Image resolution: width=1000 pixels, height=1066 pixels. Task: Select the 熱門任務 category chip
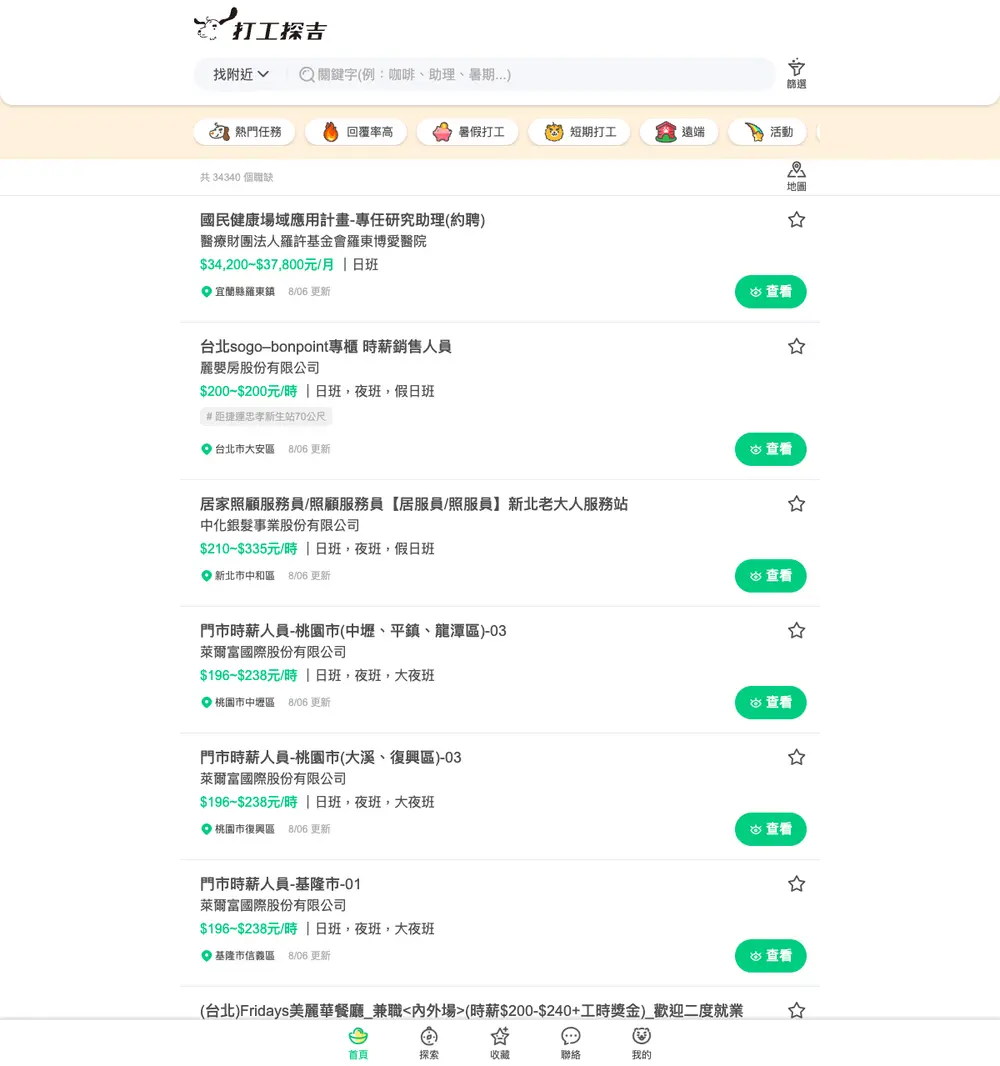click(x=244, y=132)
